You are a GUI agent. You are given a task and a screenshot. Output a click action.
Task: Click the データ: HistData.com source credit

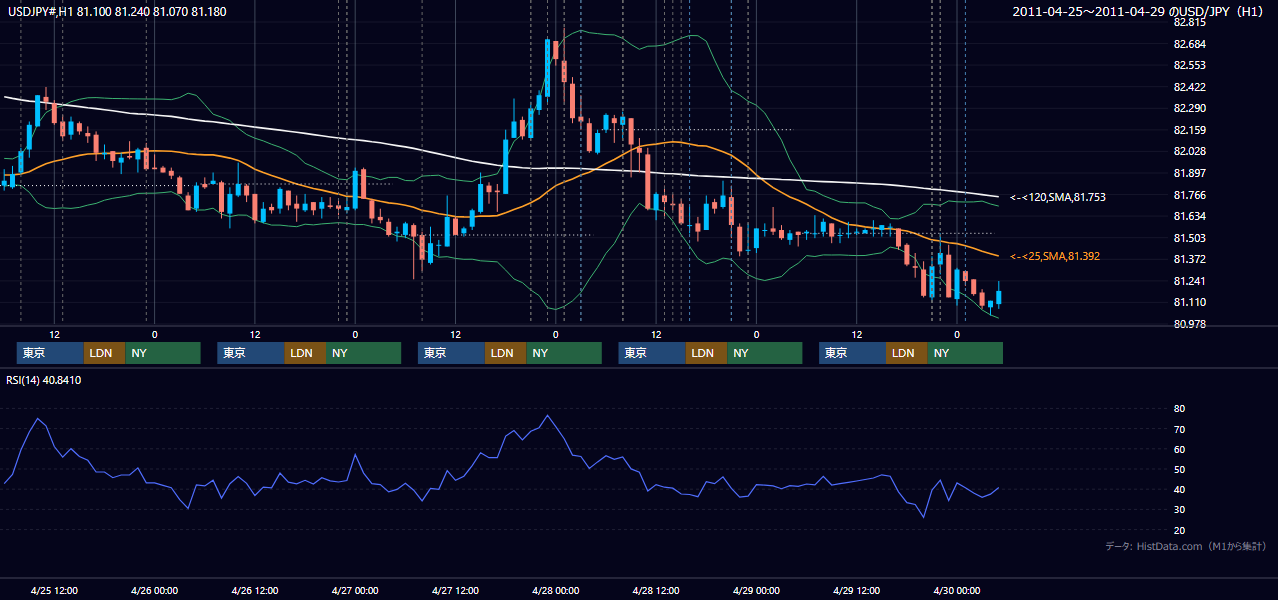point(1186,546)
